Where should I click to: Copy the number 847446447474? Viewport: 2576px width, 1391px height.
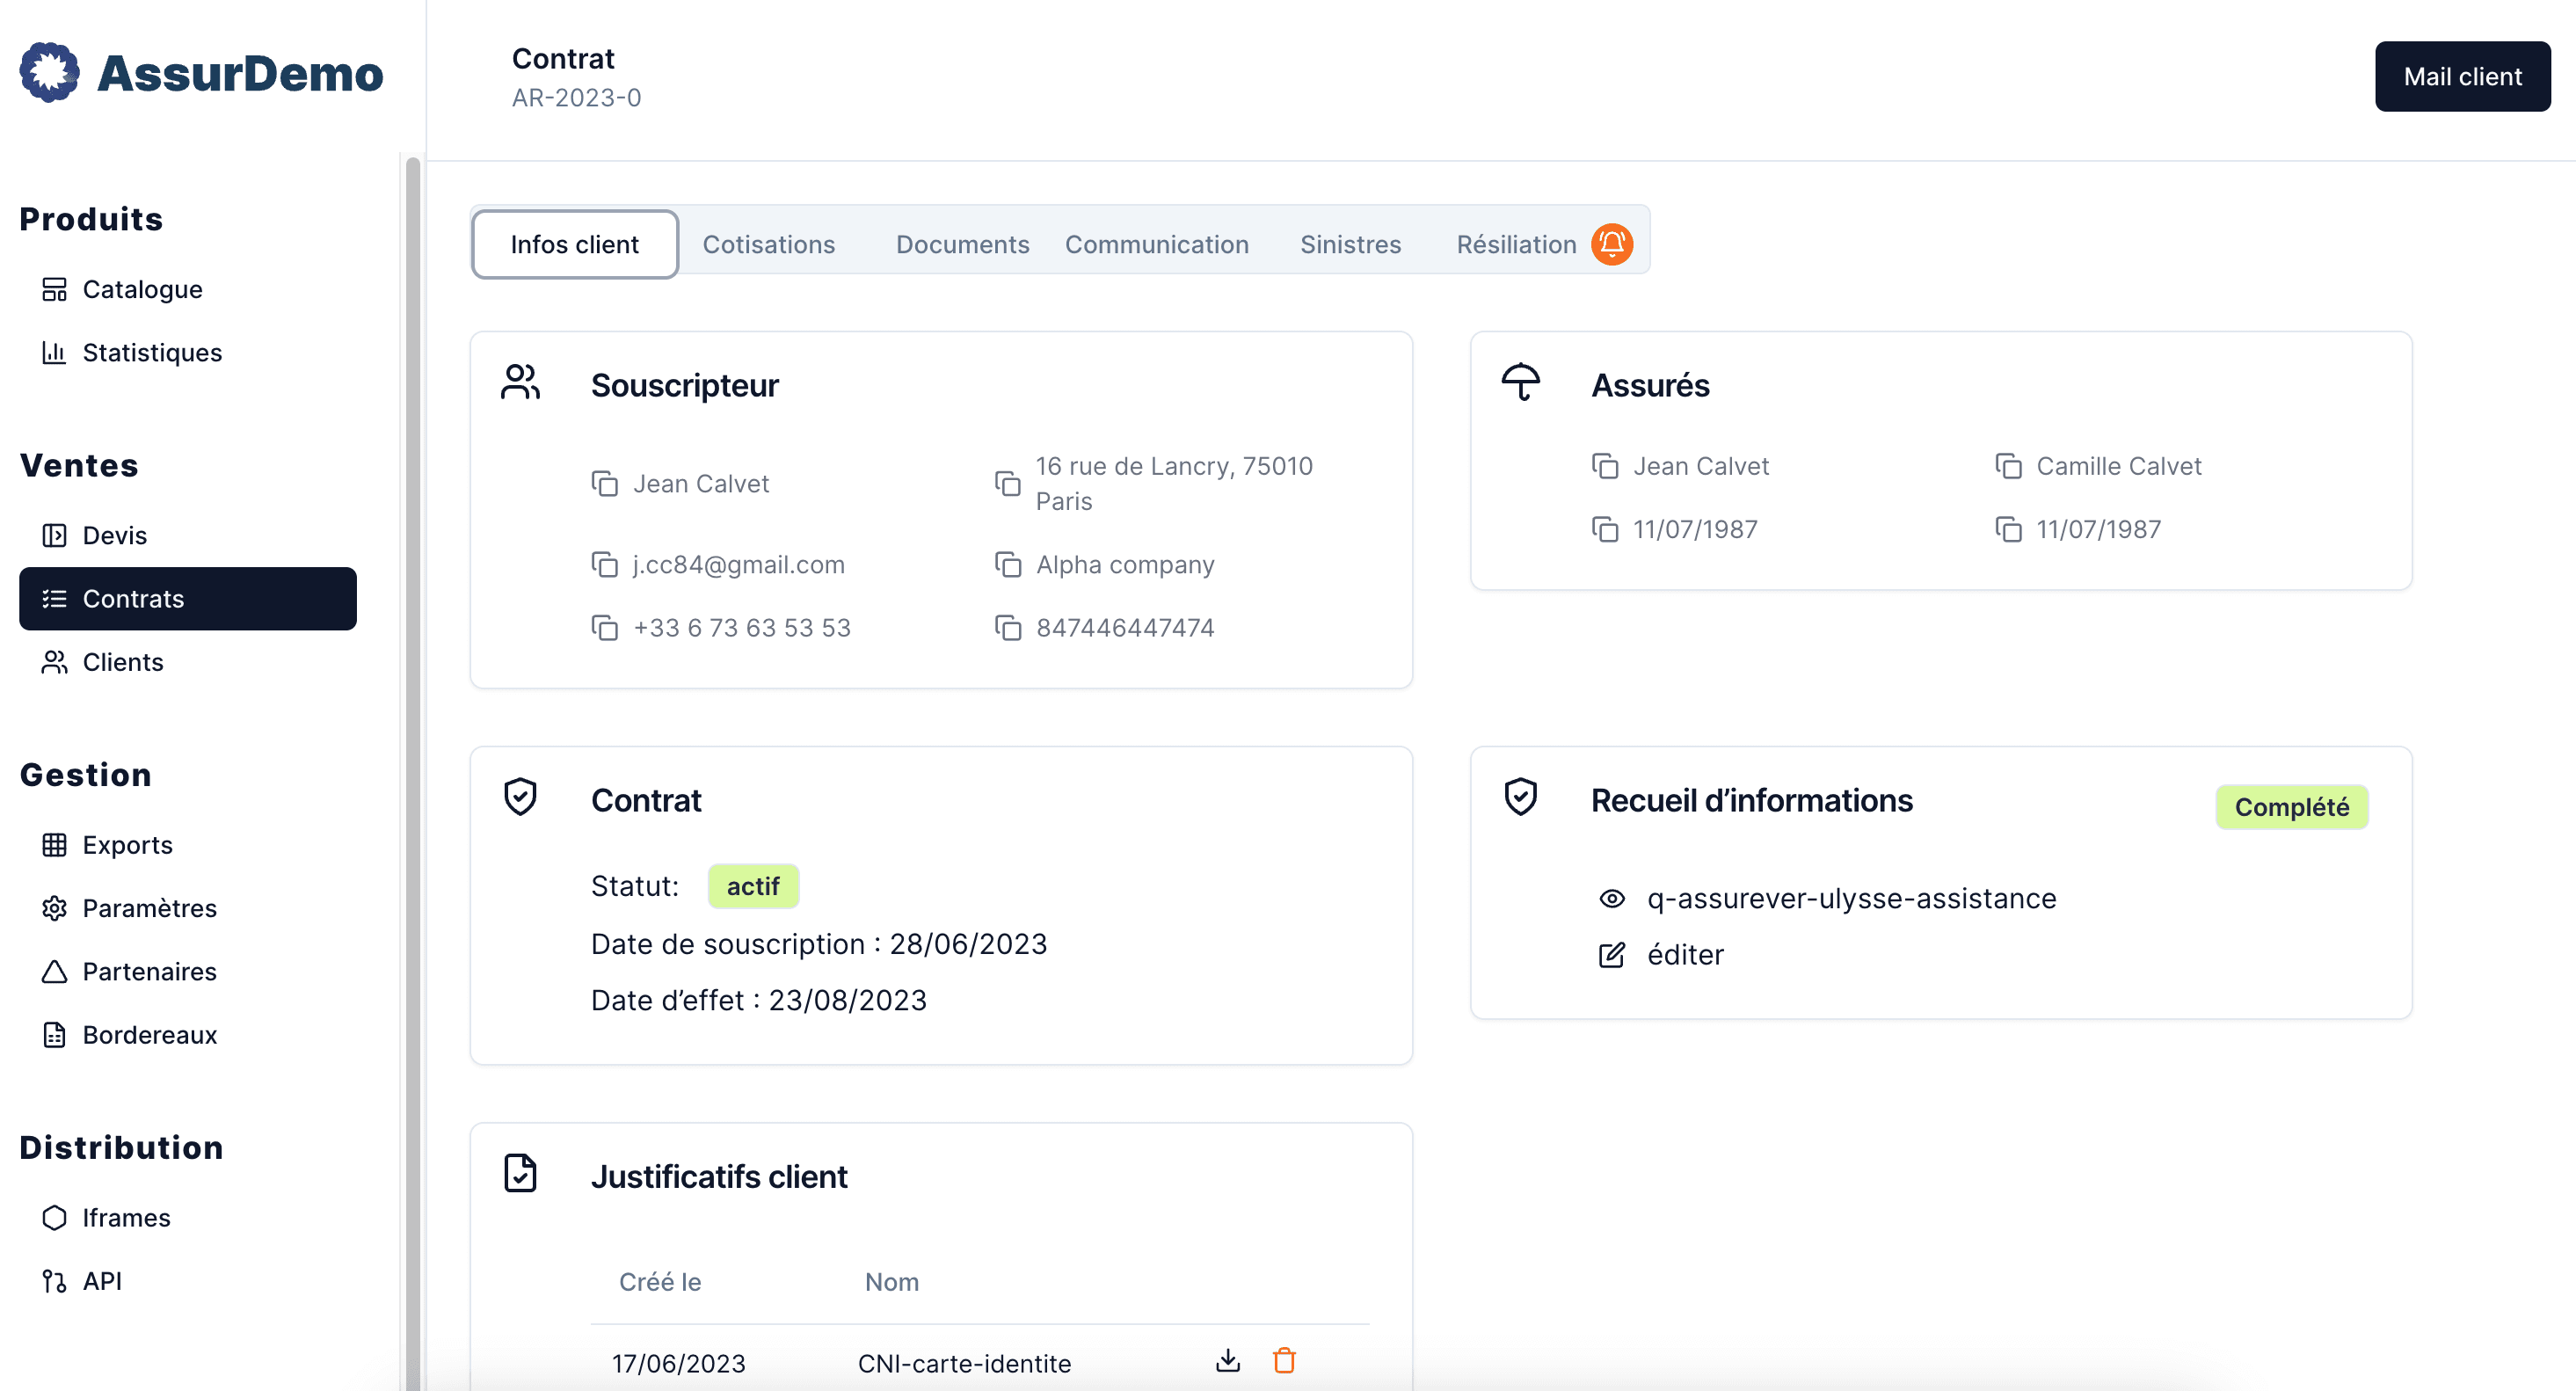coord(1007,628)
